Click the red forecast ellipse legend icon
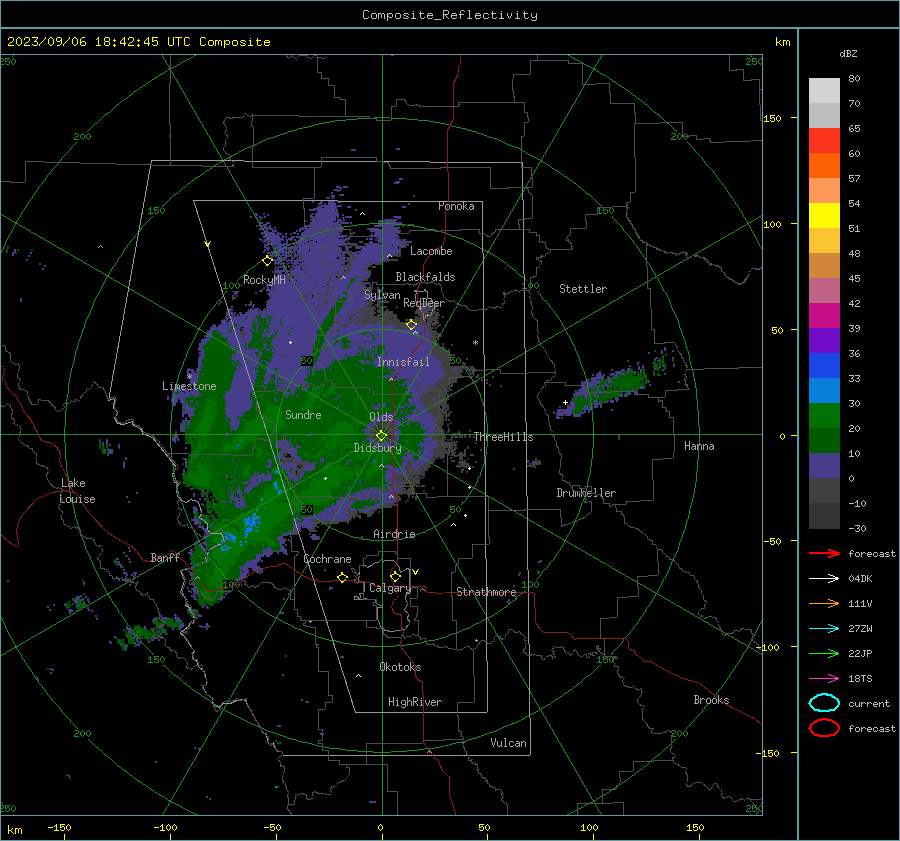 [824, 728]
